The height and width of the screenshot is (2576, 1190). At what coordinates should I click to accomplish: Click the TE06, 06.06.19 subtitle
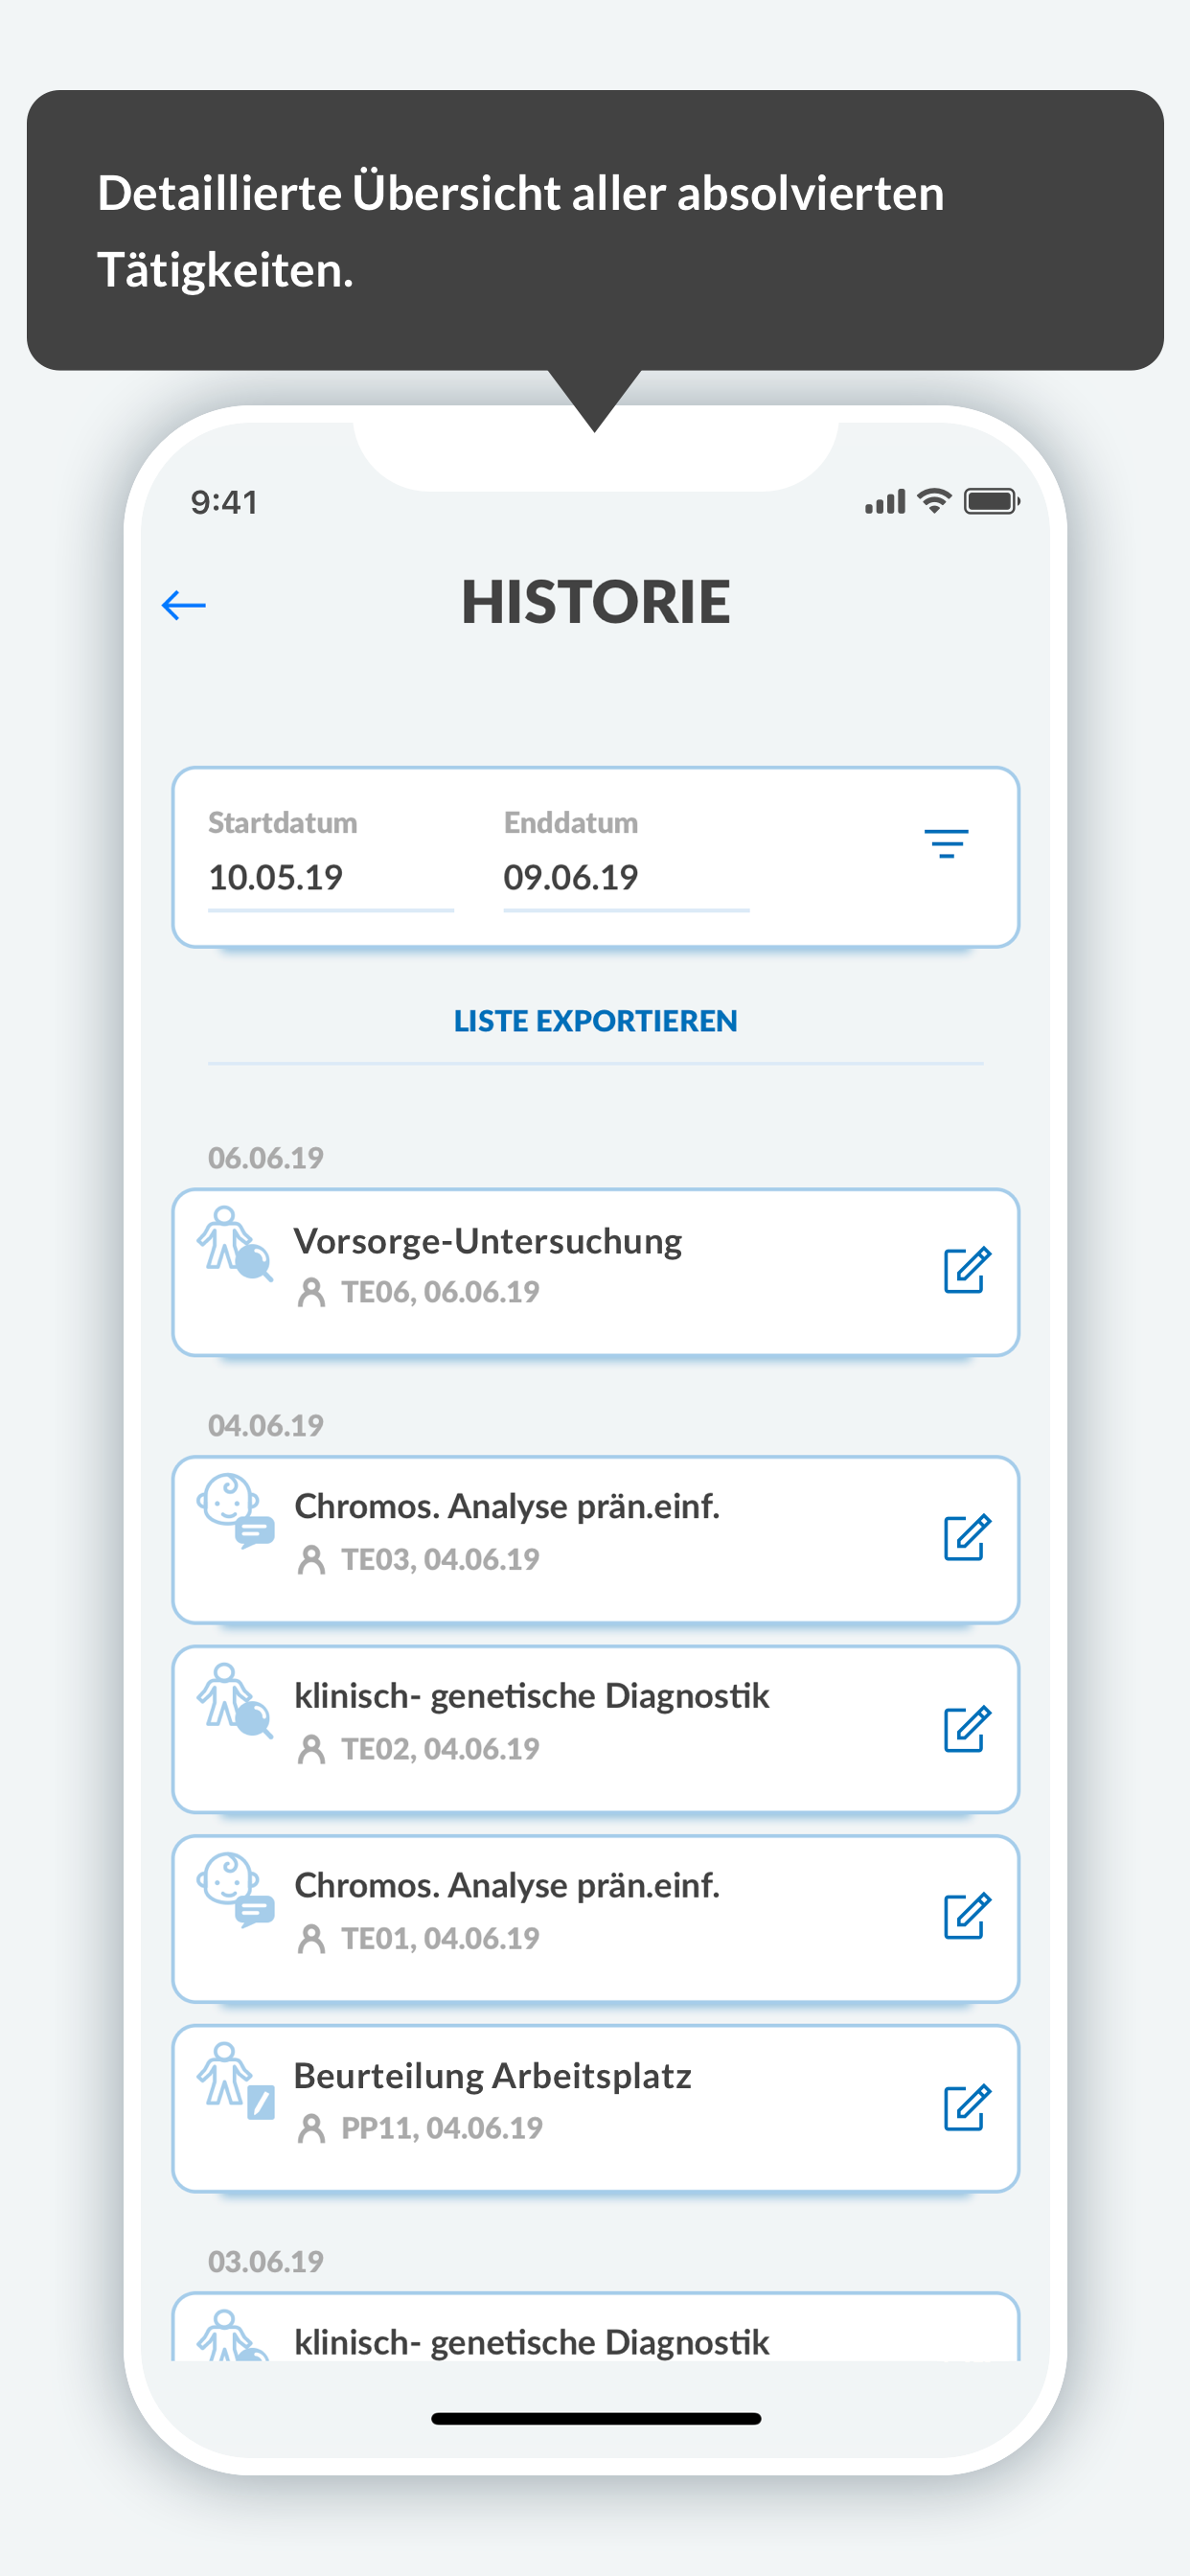440,1292
